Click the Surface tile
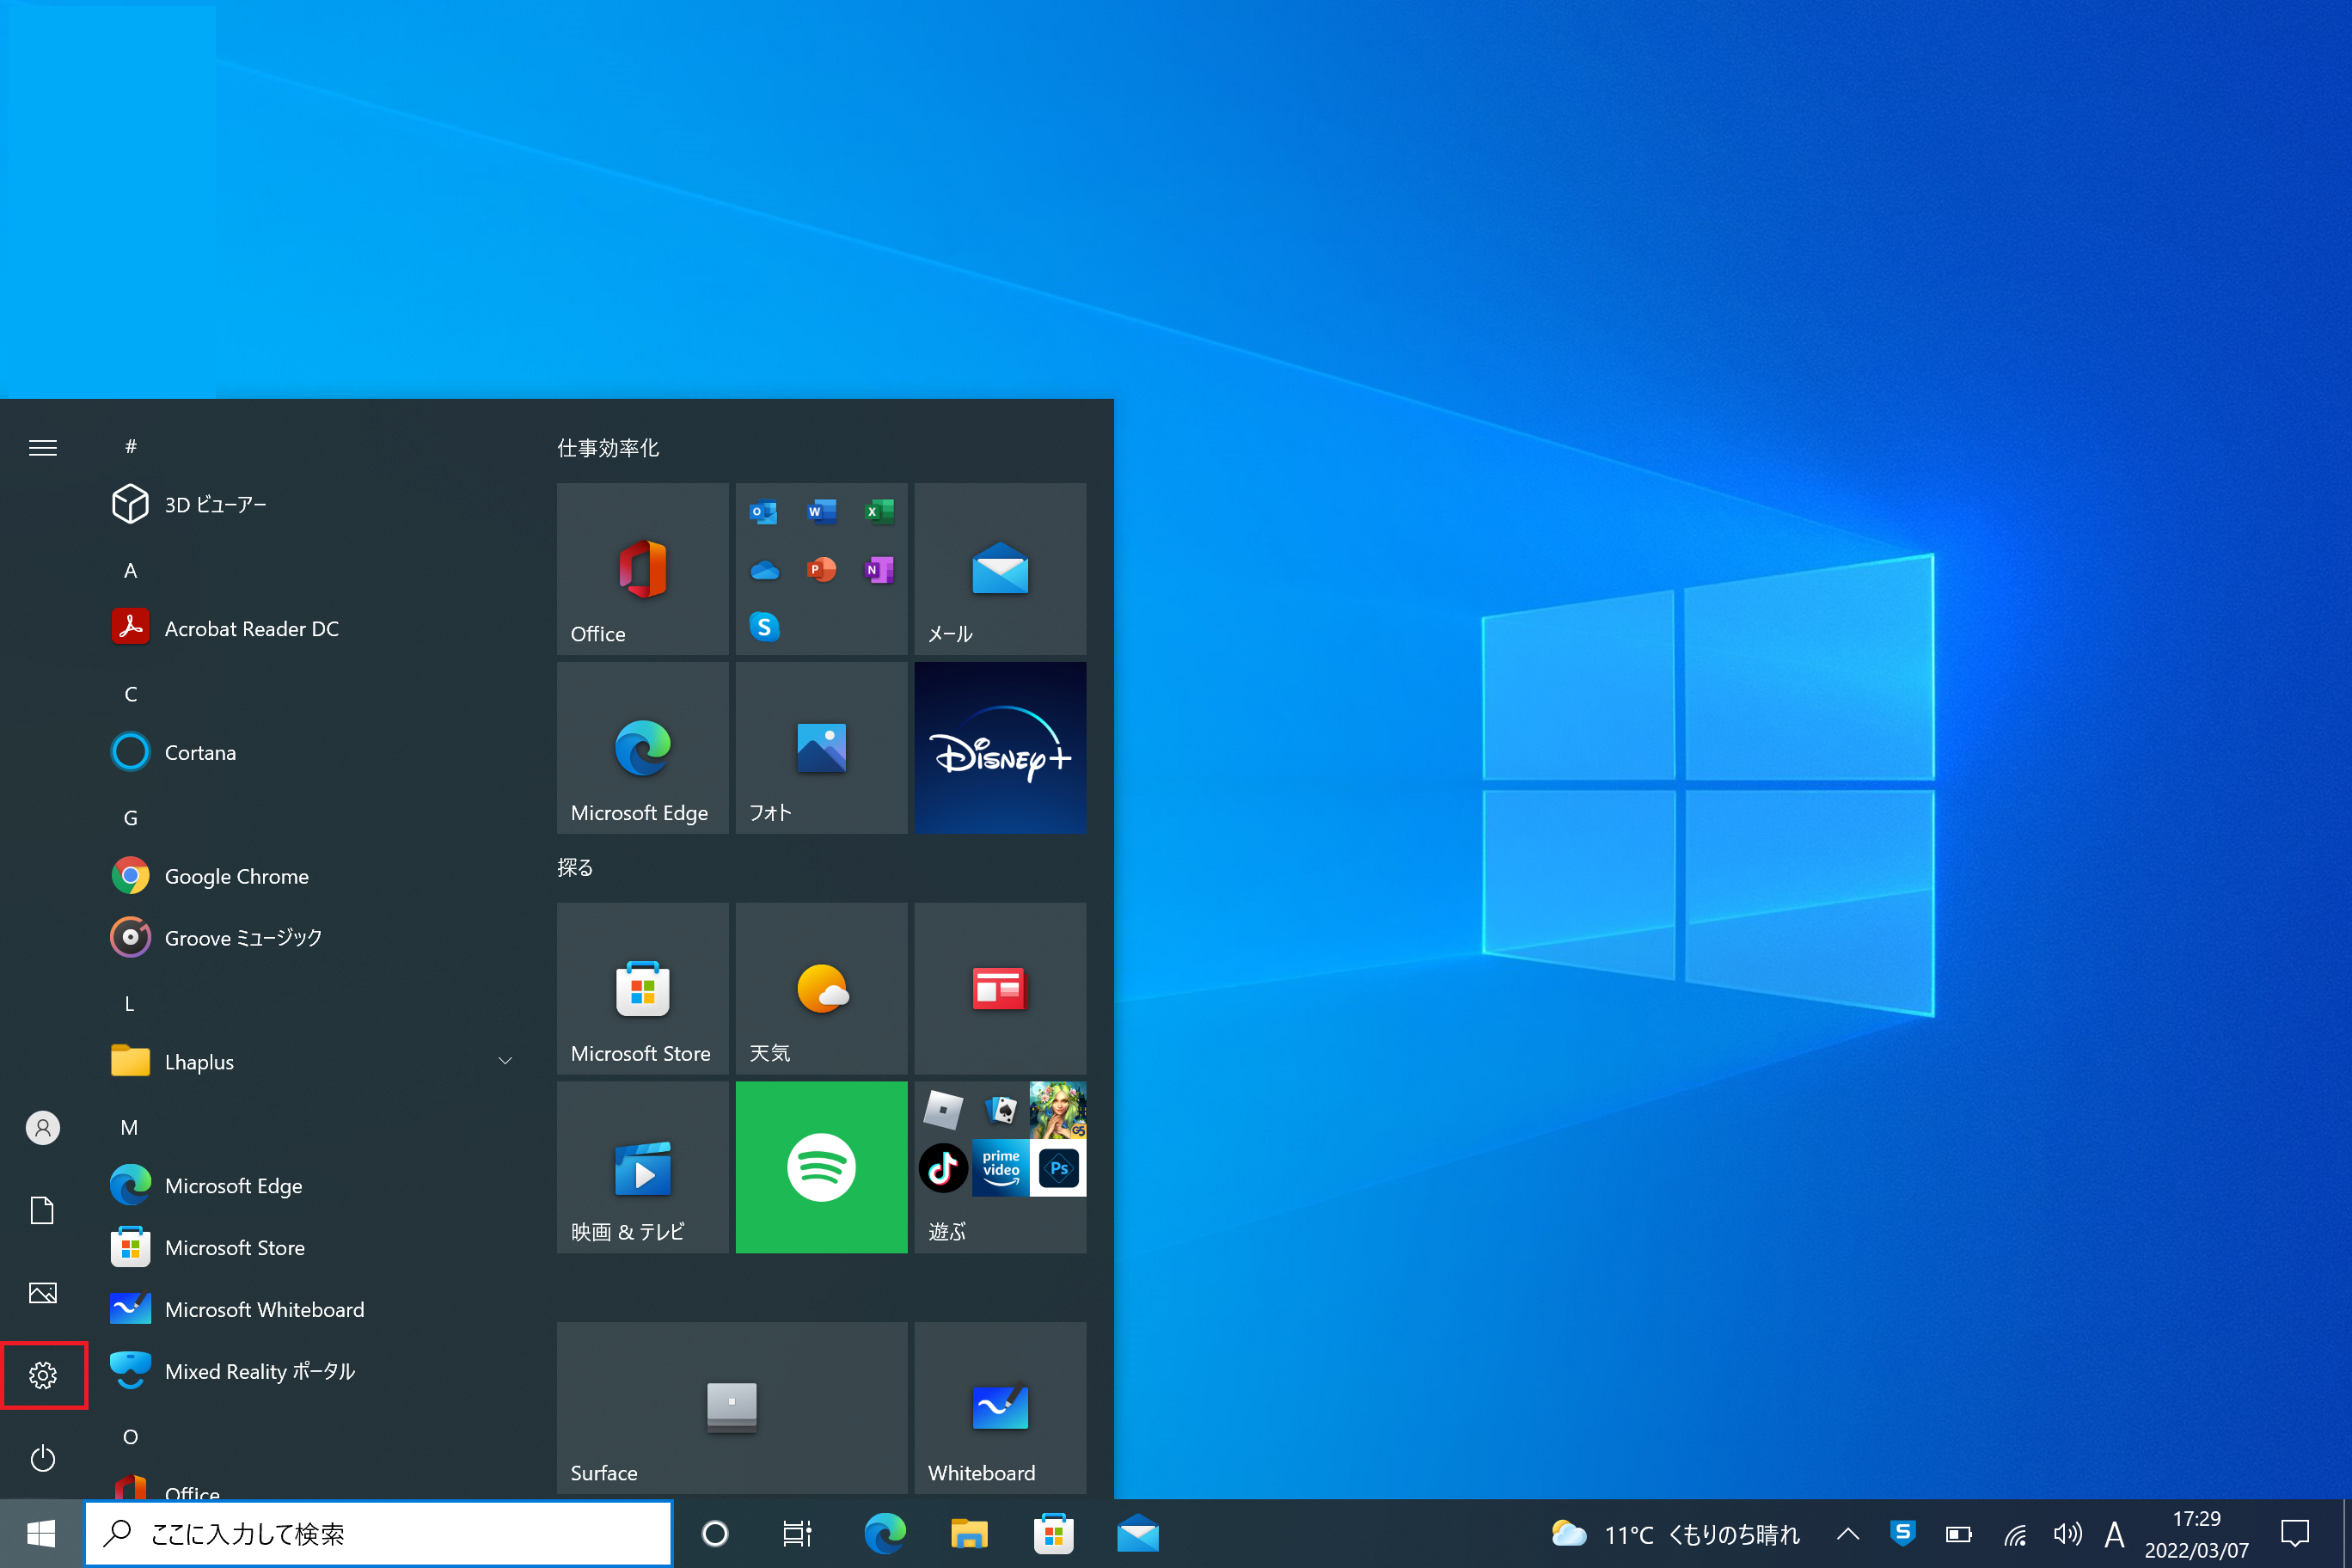Image resolution: width=2352 pixels, height=1568 pixels. coord(732,1408)
